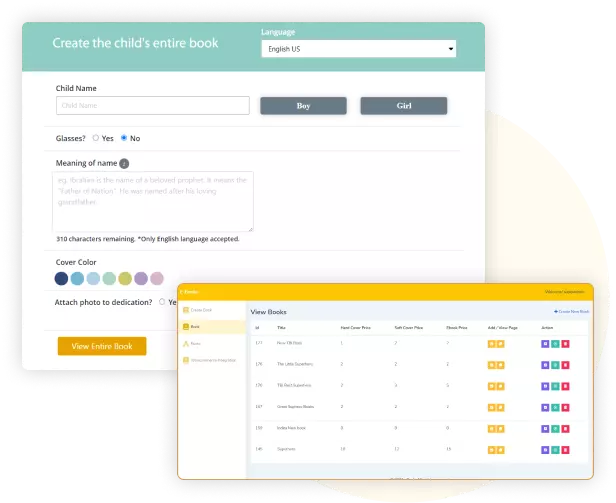616x503 pixels.
Task: Click second orange page icon for Index New book
Action: point(500,429)
